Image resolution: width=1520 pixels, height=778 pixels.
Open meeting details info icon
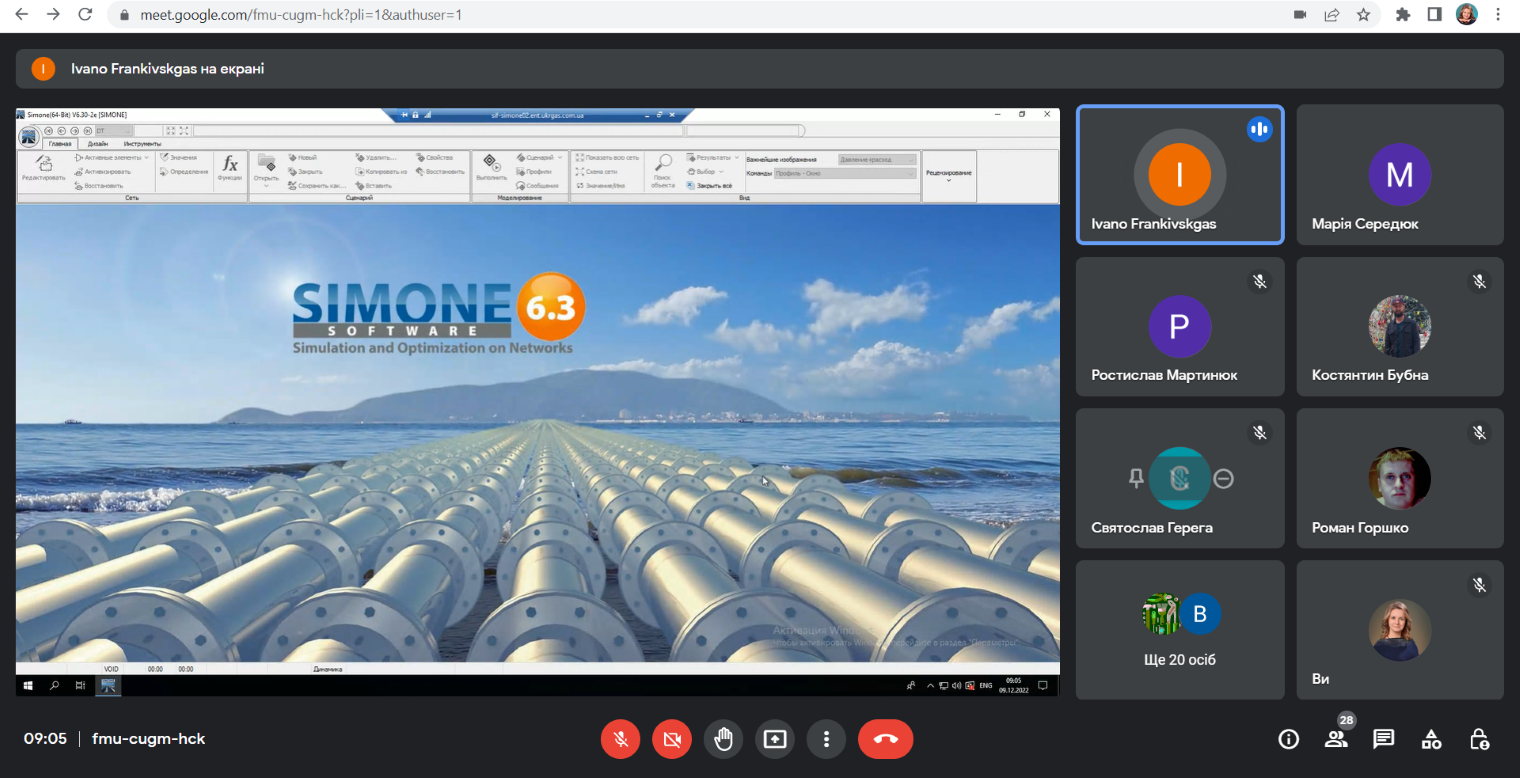pyautogui.click(x=1289, y=739)
